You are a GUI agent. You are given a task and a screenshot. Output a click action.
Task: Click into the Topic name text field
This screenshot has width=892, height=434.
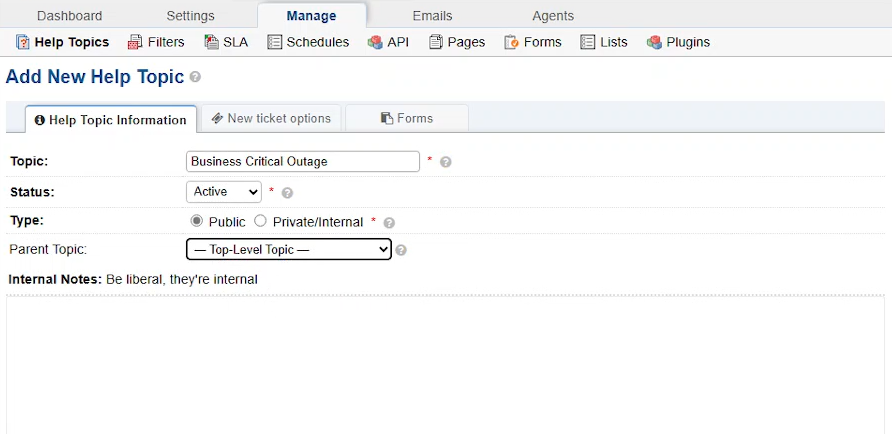303,162
